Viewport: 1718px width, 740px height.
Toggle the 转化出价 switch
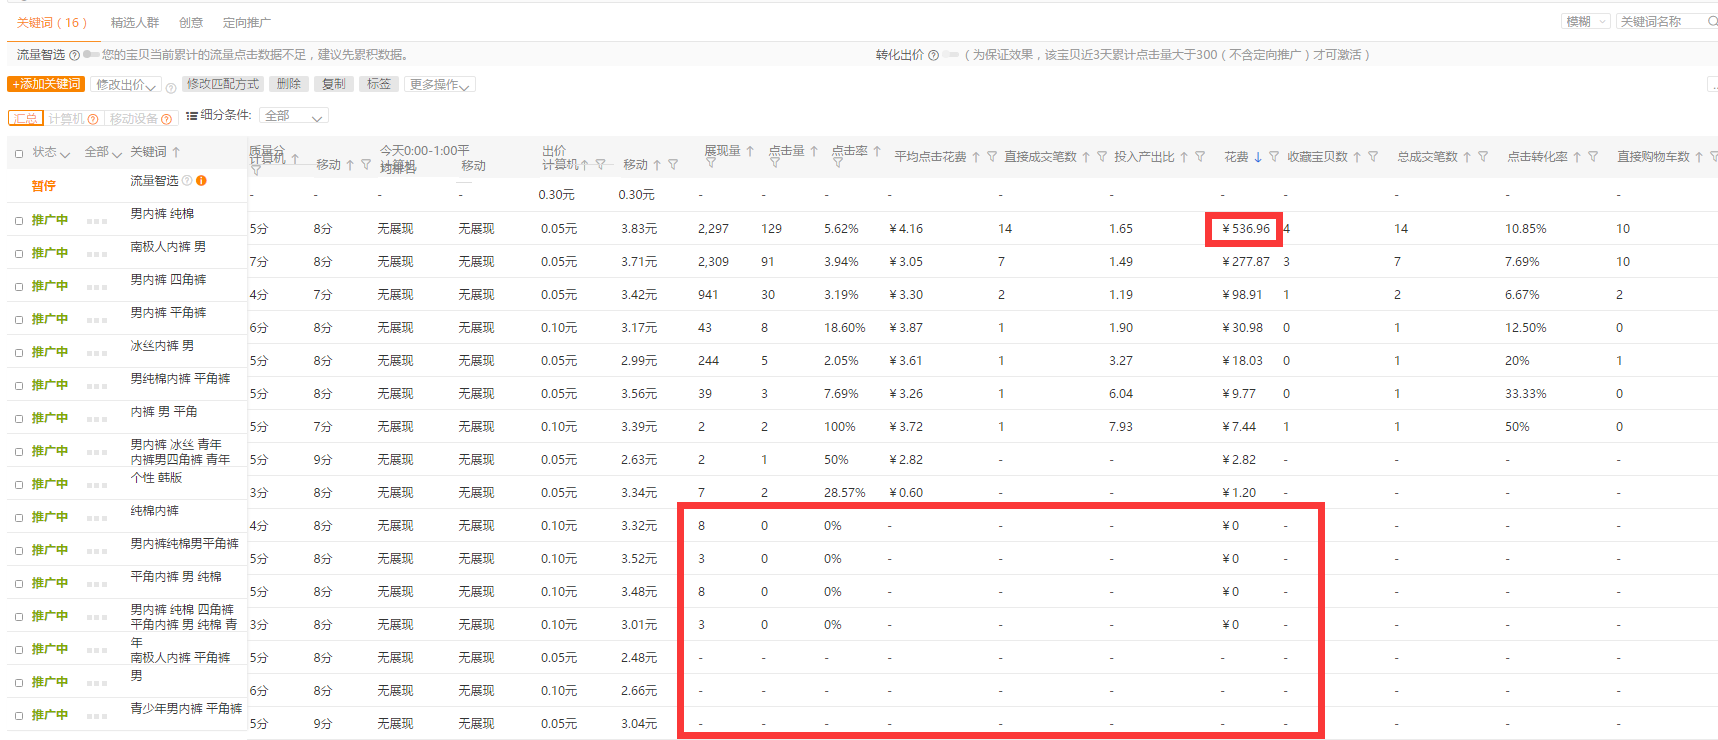pos(951,55)
